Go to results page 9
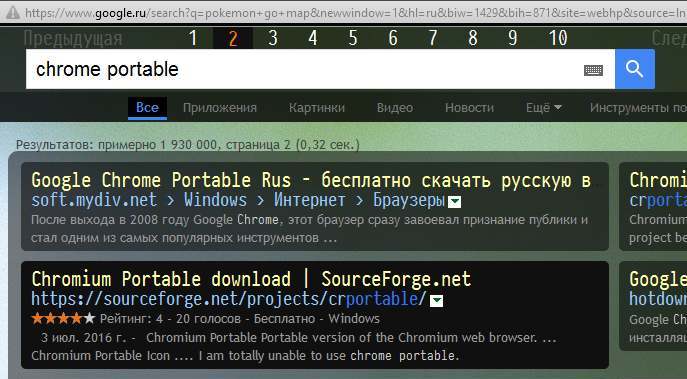 (x=512, y=38)
